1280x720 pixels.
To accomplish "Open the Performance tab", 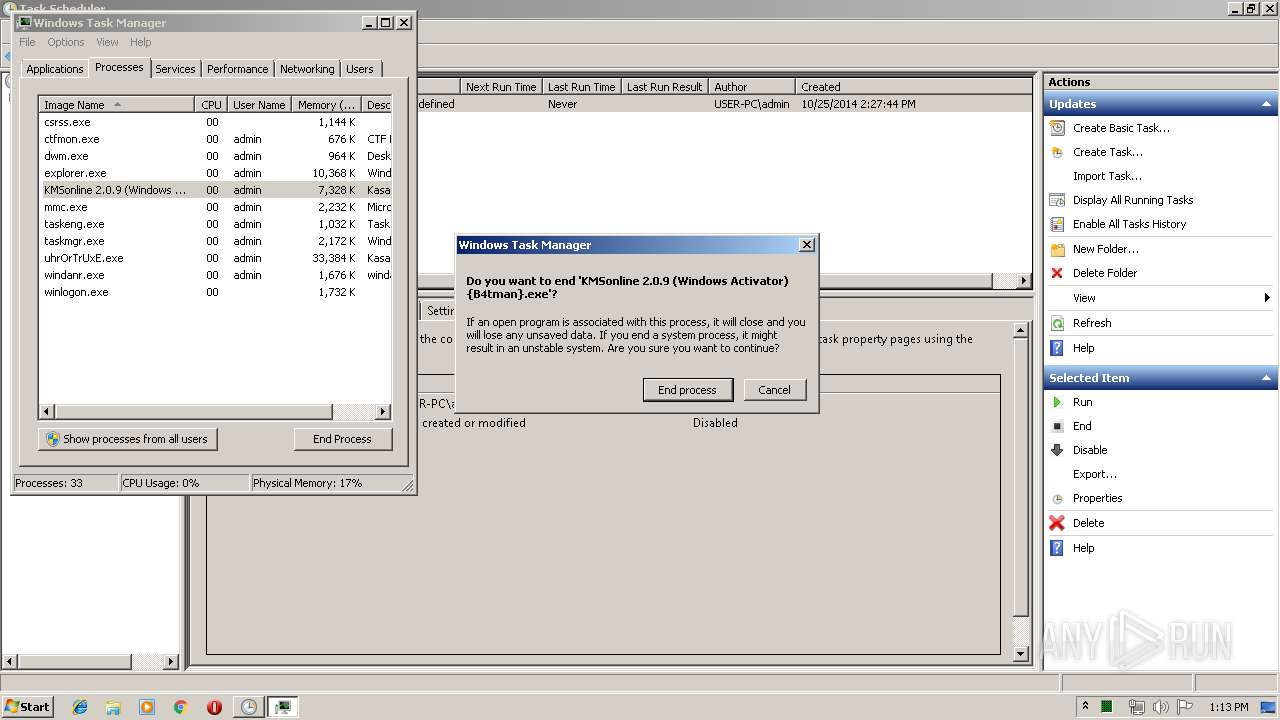I will (237, 69).
